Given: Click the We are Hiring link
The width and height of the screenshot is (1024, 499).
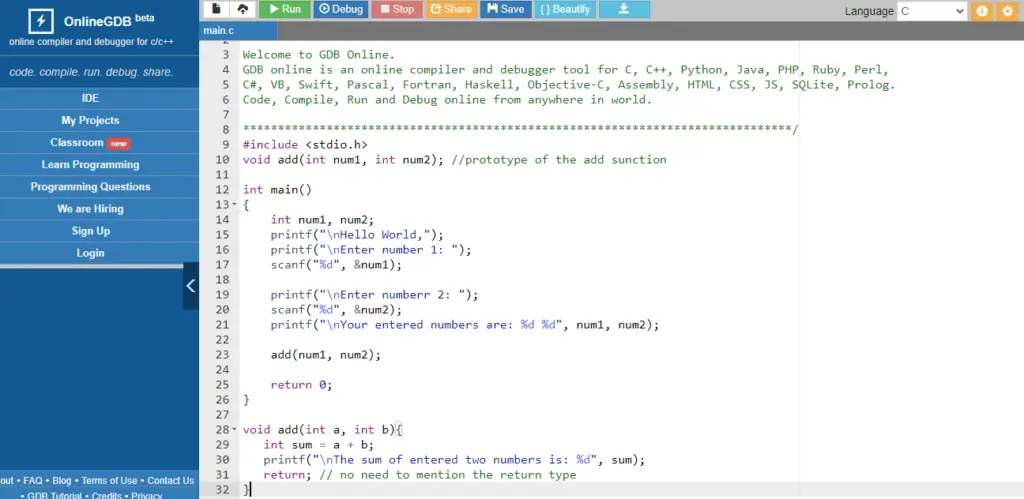Looking at the screenshot, I should tap(91, 209).
